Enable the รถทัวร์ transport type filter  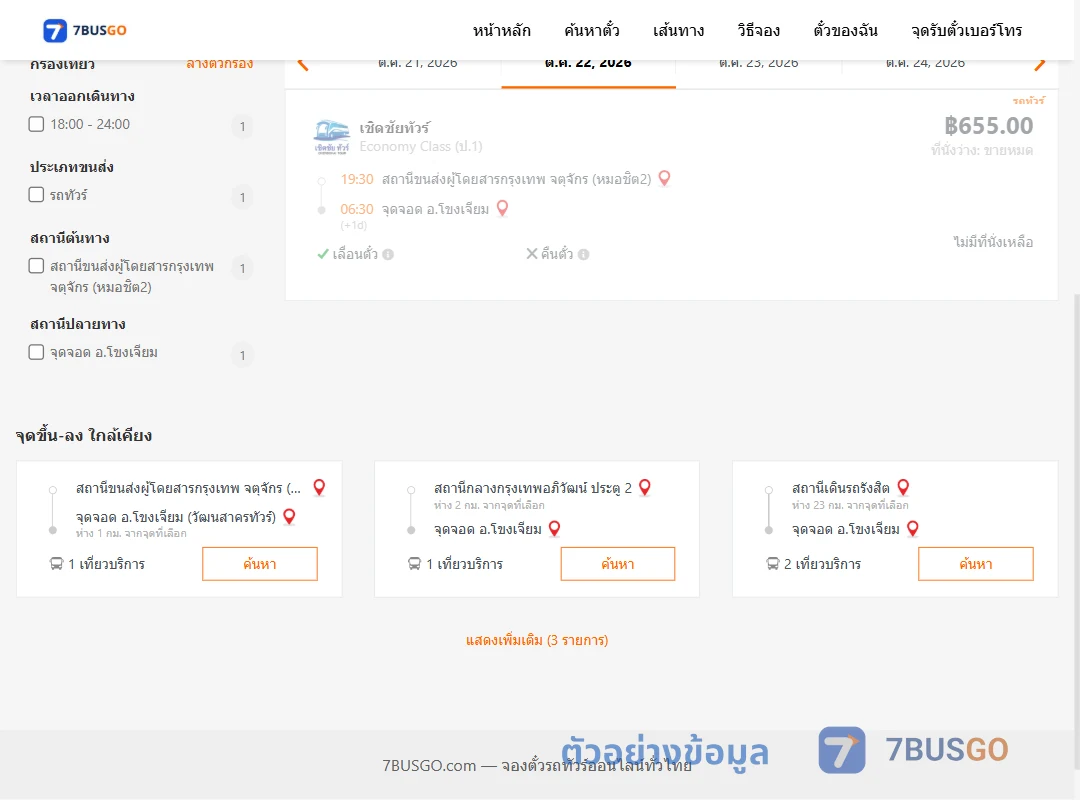tap(37, 194)
